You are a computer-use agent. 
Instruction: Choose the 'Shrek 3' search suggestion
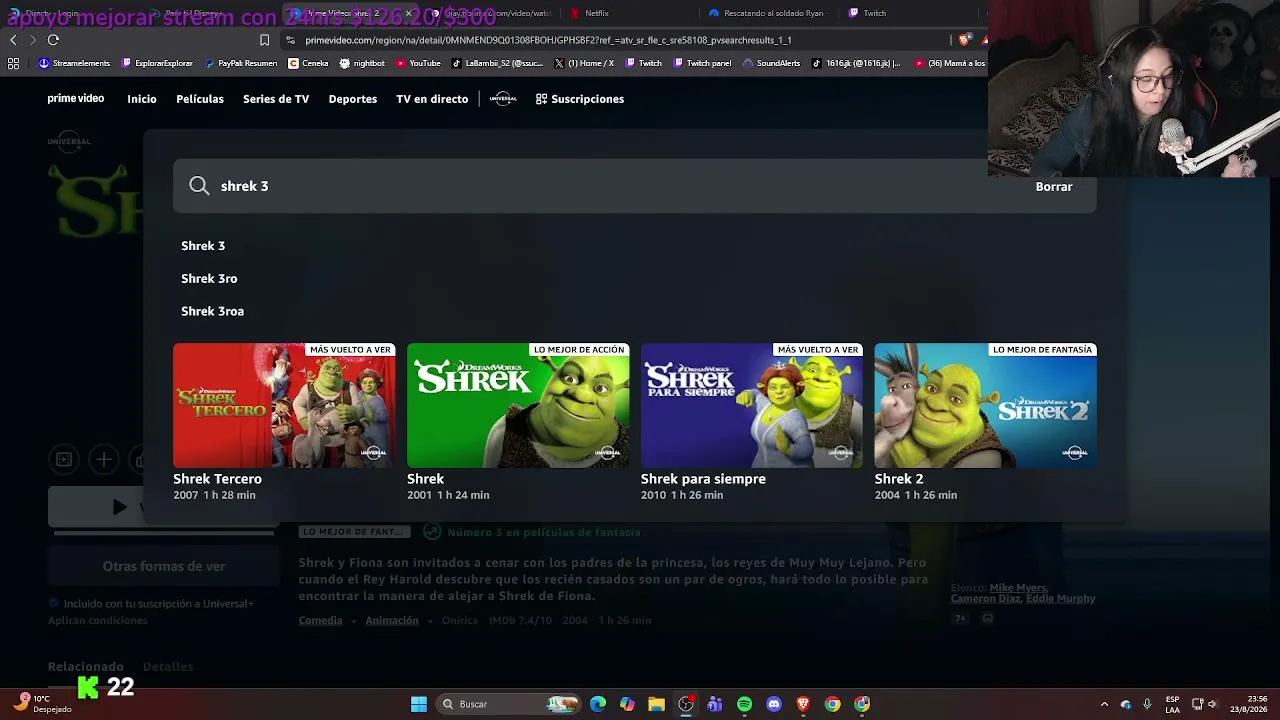tap(203, 246)
